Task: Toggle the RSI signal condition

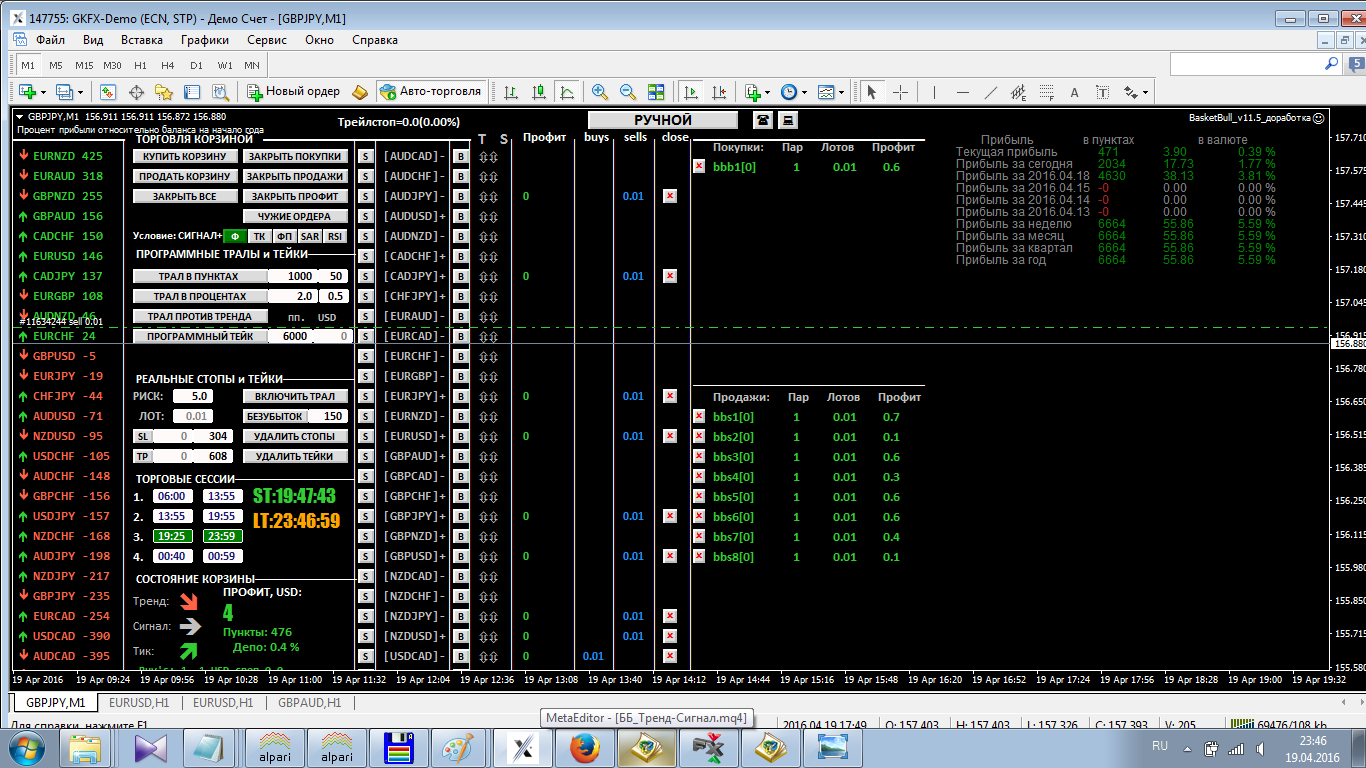Action: click(x=334, y=236)
